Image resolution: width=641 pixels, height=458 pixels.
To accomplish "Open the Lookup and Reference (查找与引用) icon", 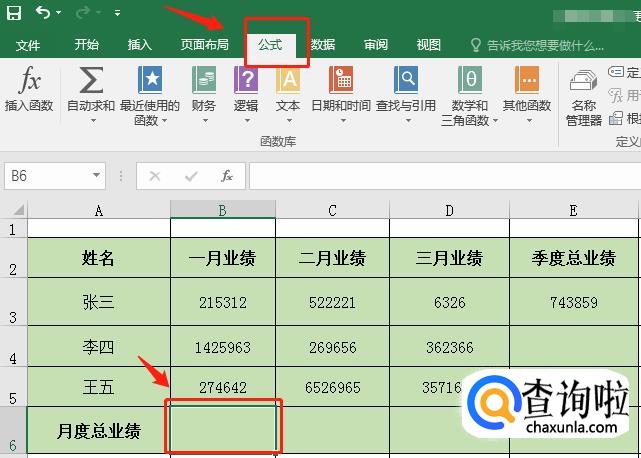I will click(x=406, y=81).
